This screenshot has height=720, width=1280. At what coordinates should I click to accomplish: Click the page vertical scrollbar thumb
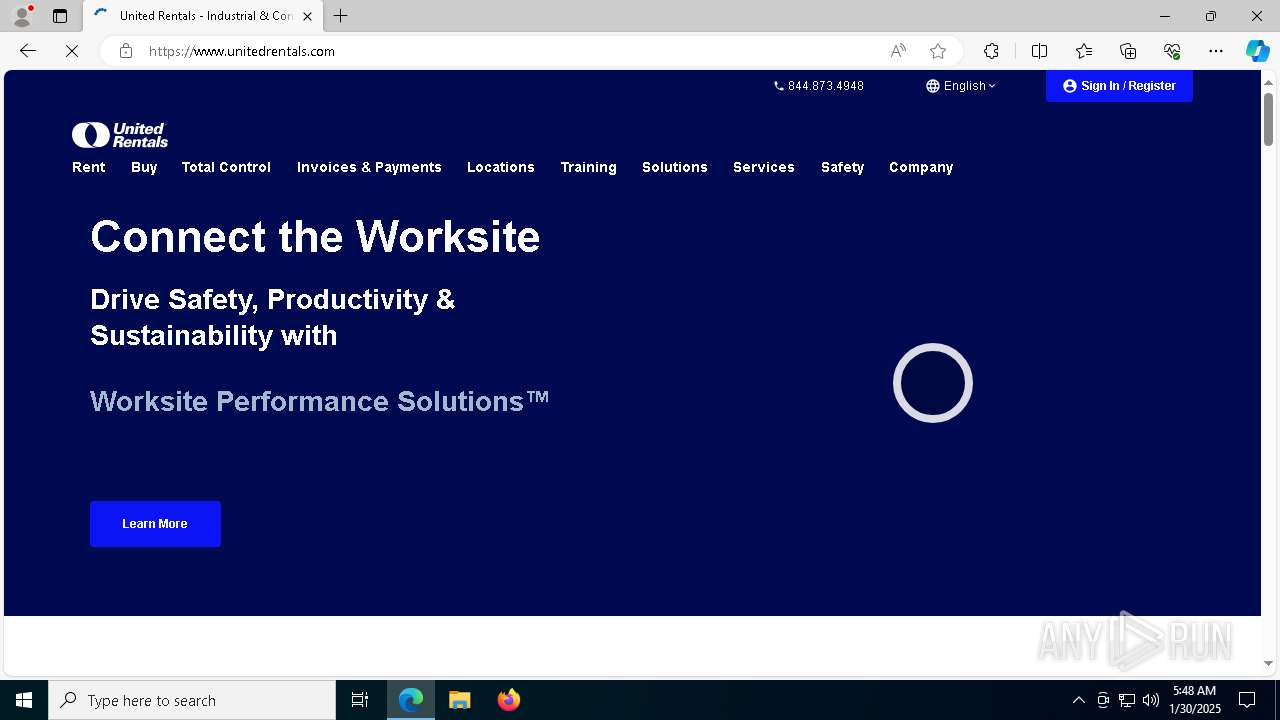[x=1268, y=119]
